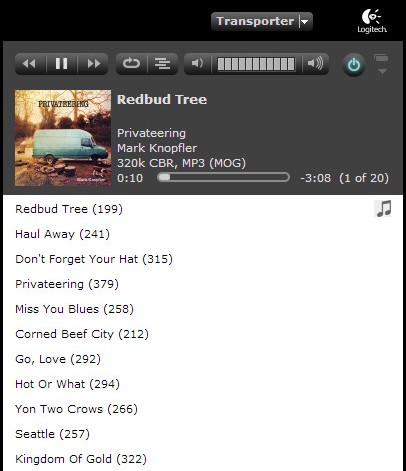Image resolution: width=406 pixels, height=471 pixels.
Task: Click the music note icon by Redbud Tree
Action: point(383,209)
